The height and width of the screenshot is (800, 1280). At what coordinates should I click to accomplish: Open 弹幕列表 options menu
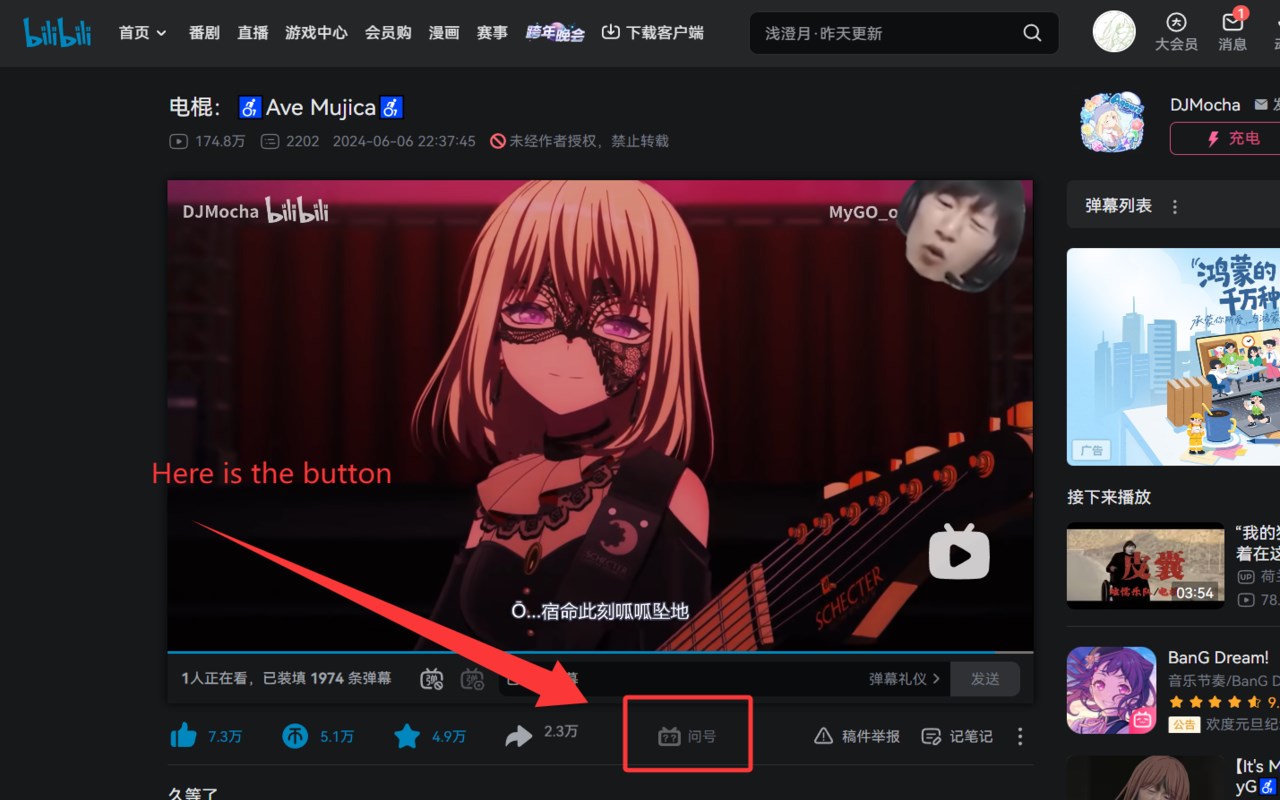(x=1175, y=206)
